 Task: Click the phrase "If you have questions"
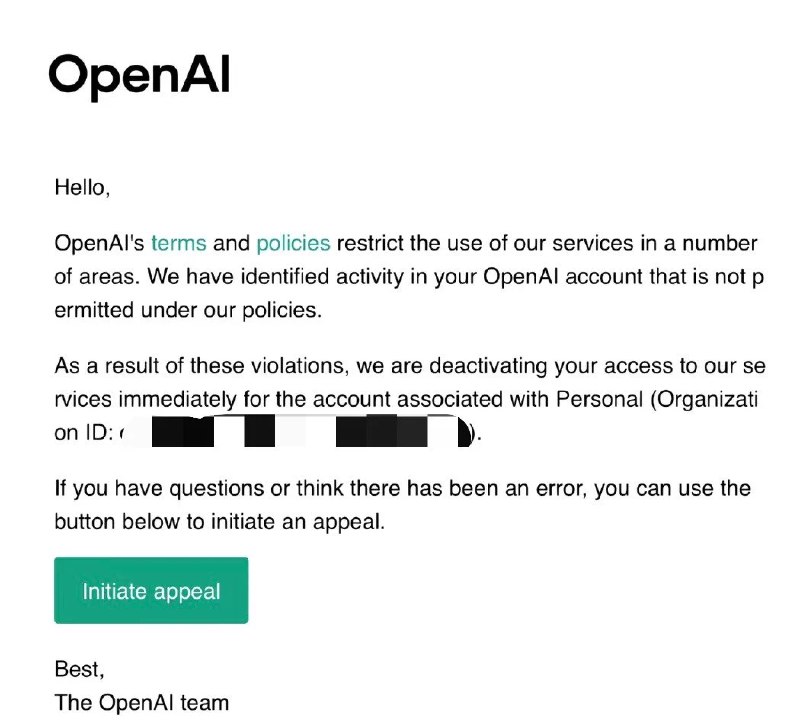pos(159,488)
